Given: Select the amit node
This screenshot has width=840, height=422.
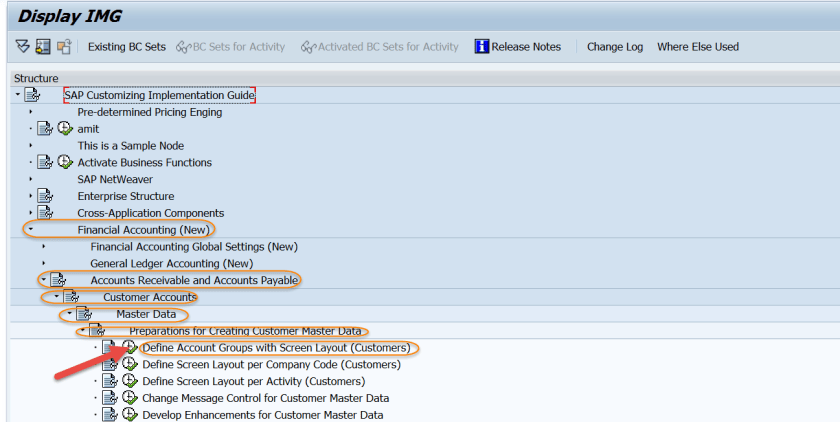Looking at the screenshot, I should (x=88, y=129).
